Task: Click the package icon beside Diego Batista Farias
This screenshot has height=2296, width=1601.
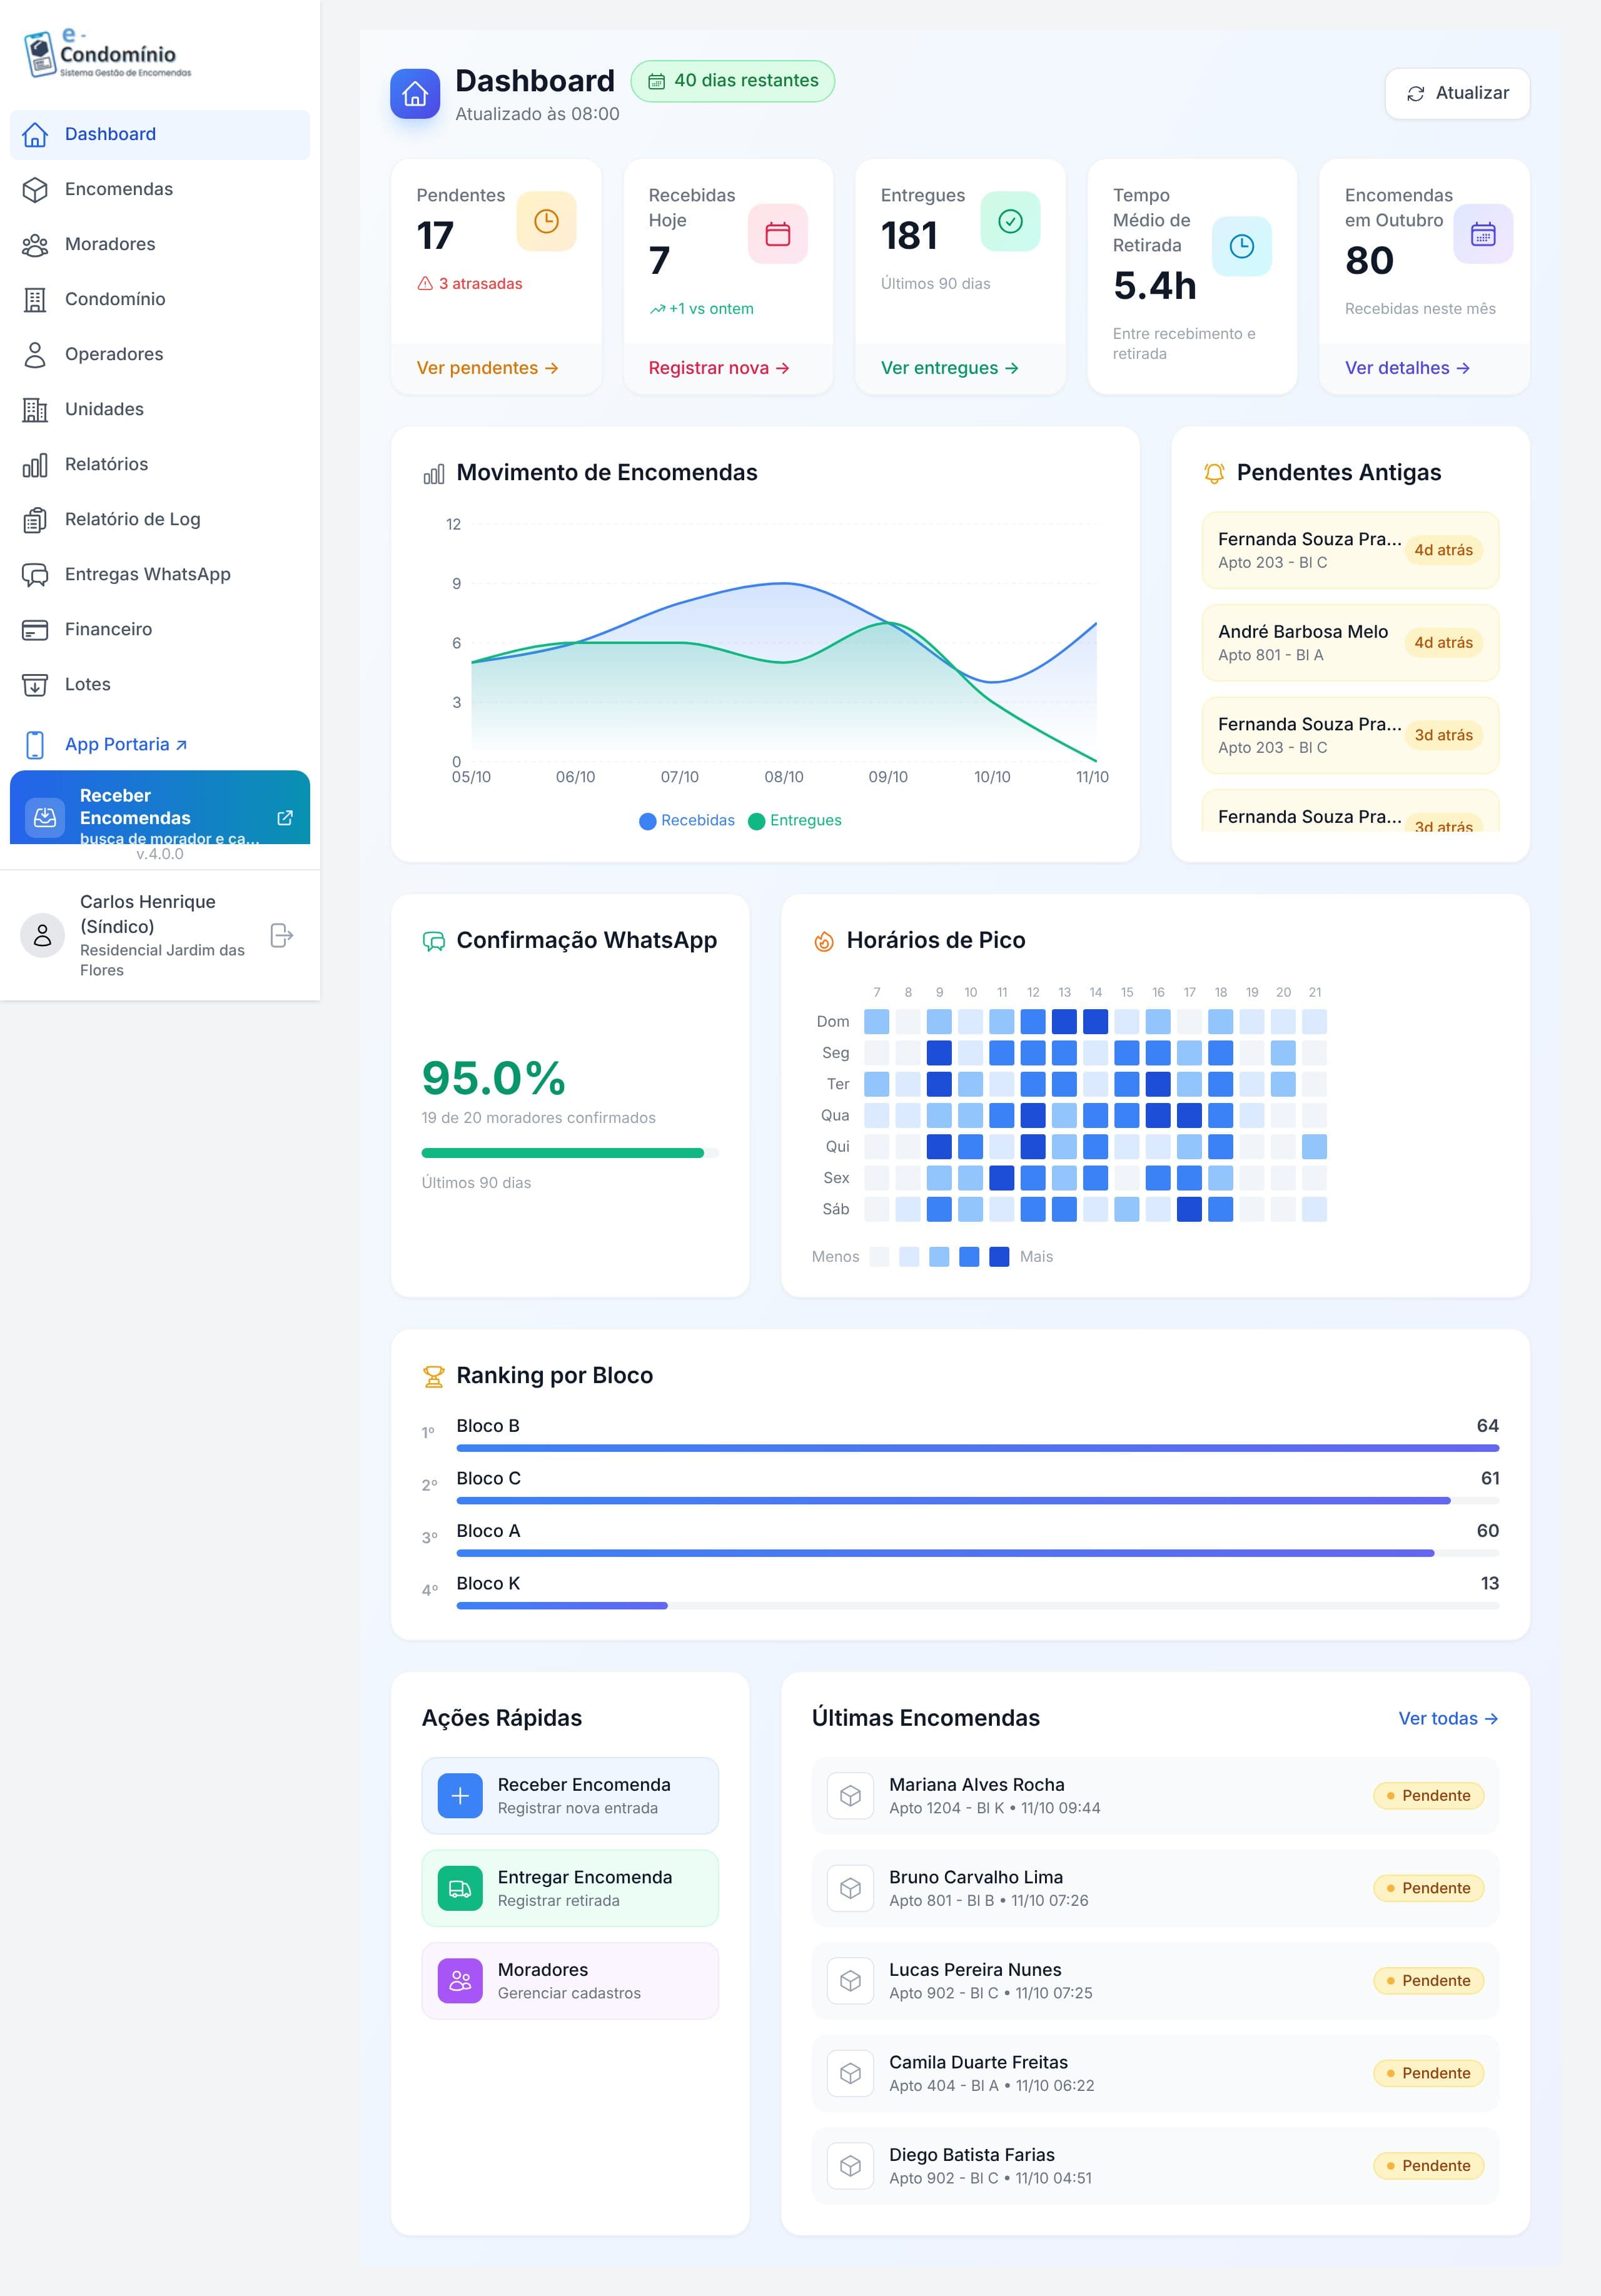Action: (850, 2165)
